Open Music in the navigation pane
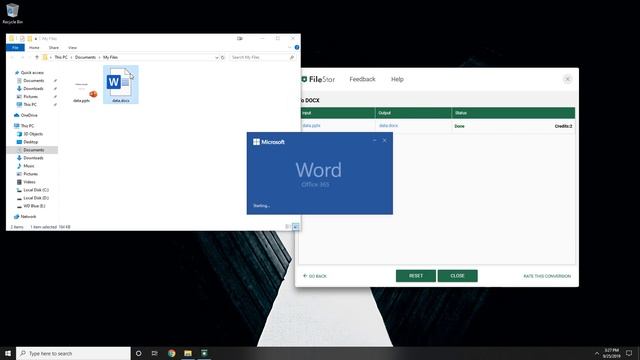The height and width of the screenshot is (360, 640). (x=29, y=166)
